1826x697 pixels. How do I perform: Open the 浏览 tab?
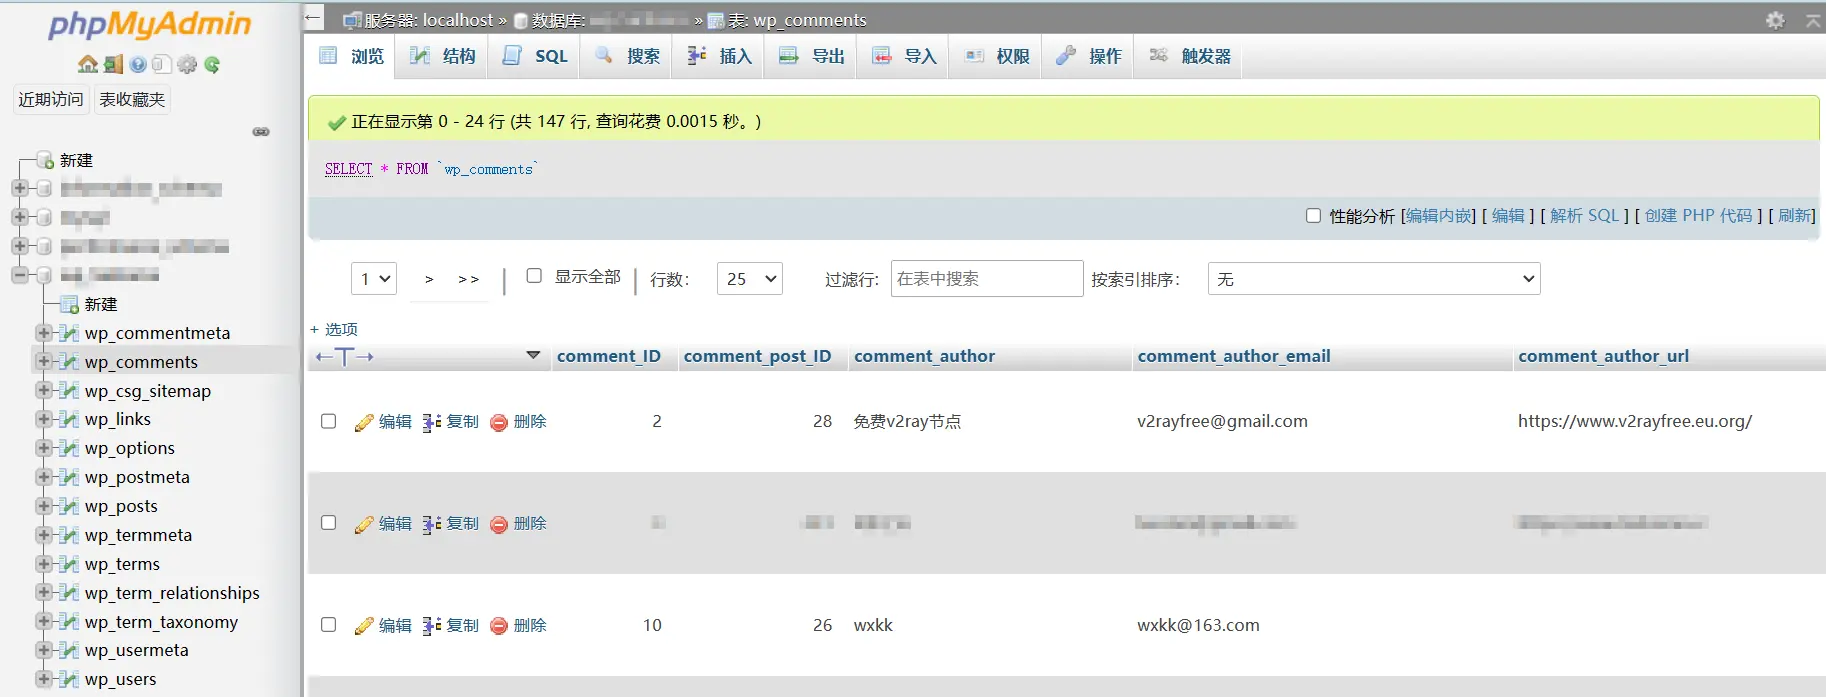coord(350,56)
